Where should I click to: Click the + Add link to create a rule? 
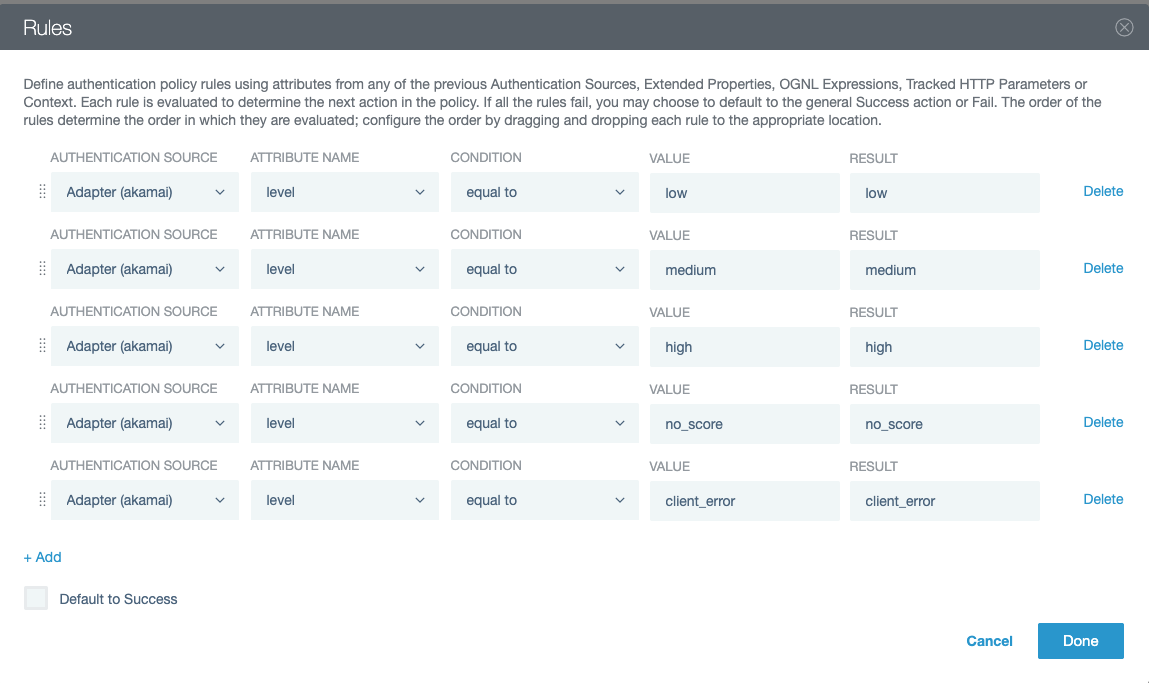42,557
